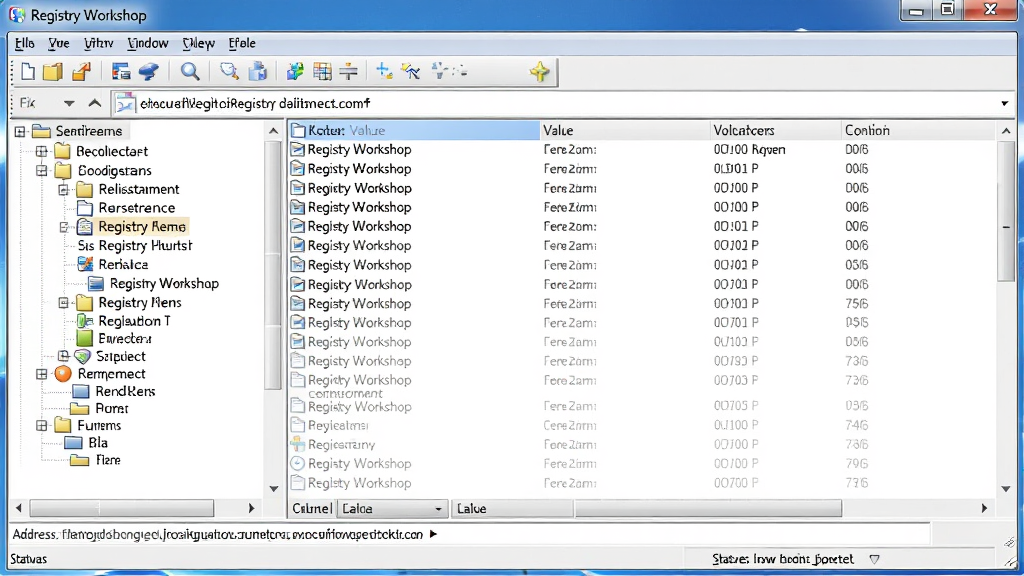The width and height of the screenshot is (1024, 576).
Task: Click the Calmel button at bottom
Action: click(x=312, y=509)
